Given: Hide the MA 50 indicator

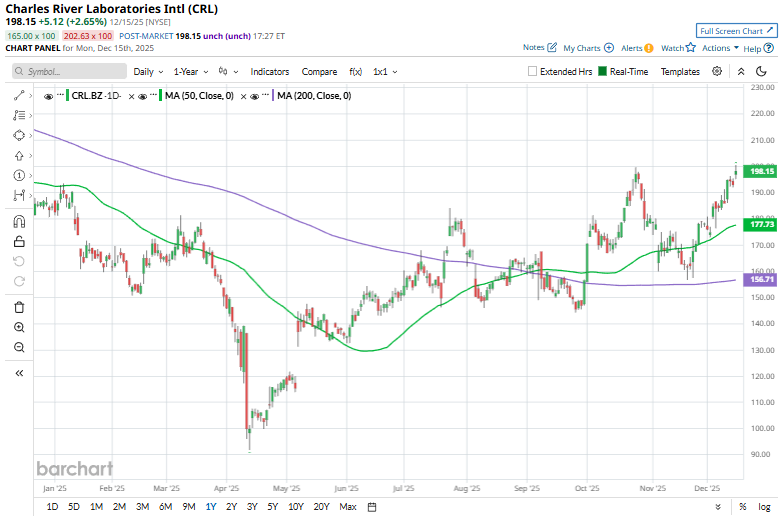Looking at the screenshot, I should tap(142, 96).
